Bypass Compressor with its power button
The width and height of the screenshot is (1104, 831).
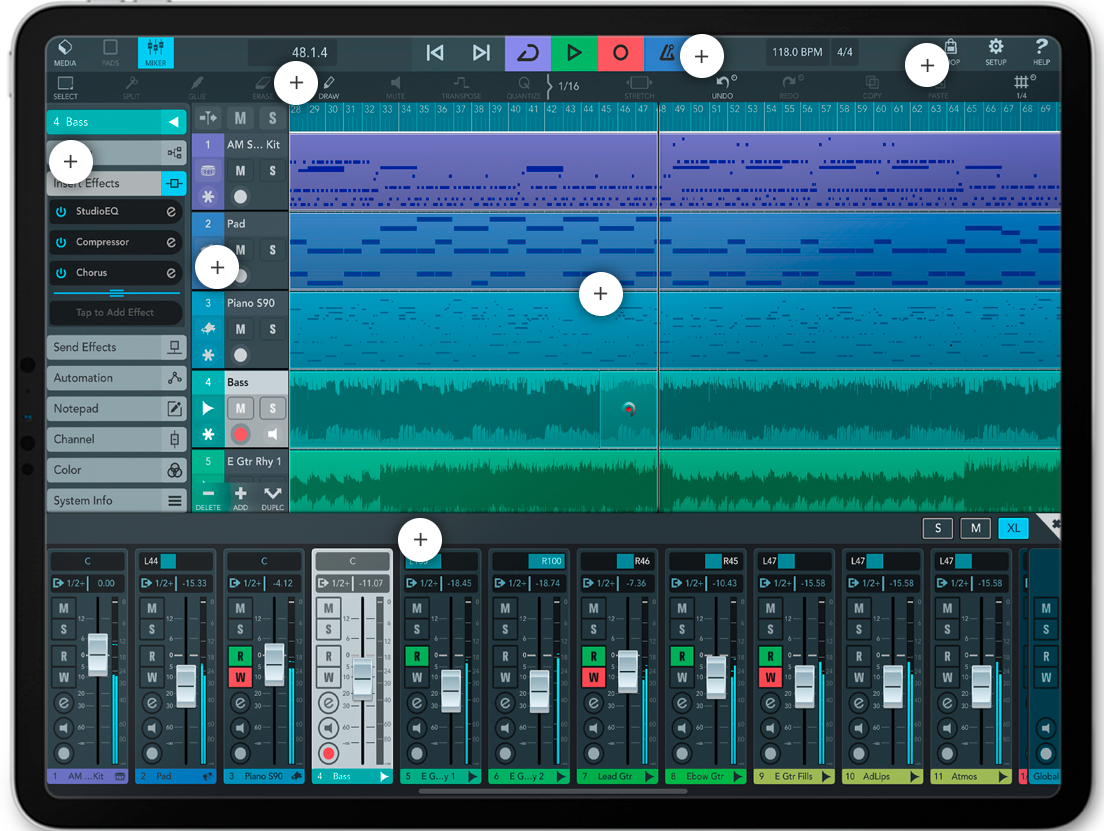point(61,242)
